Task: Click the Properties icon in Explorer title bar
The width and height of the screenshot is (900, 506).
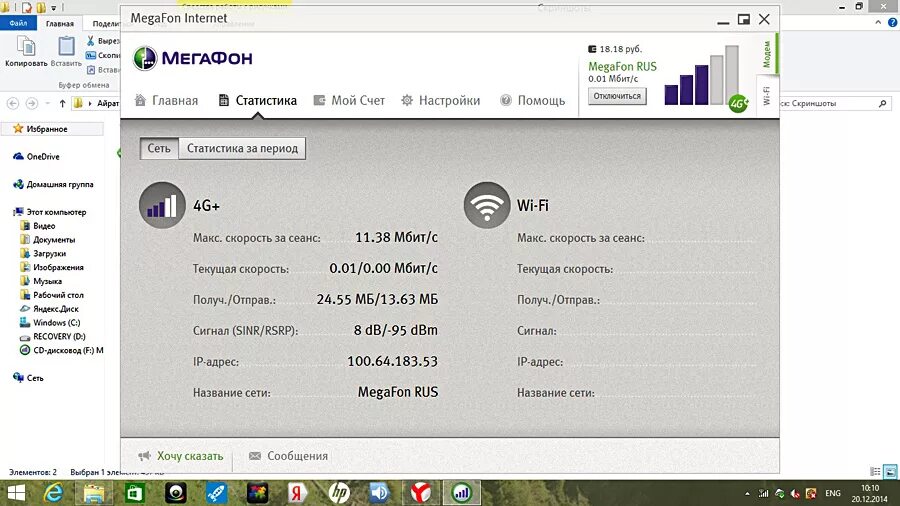Action: coord(26,7)
